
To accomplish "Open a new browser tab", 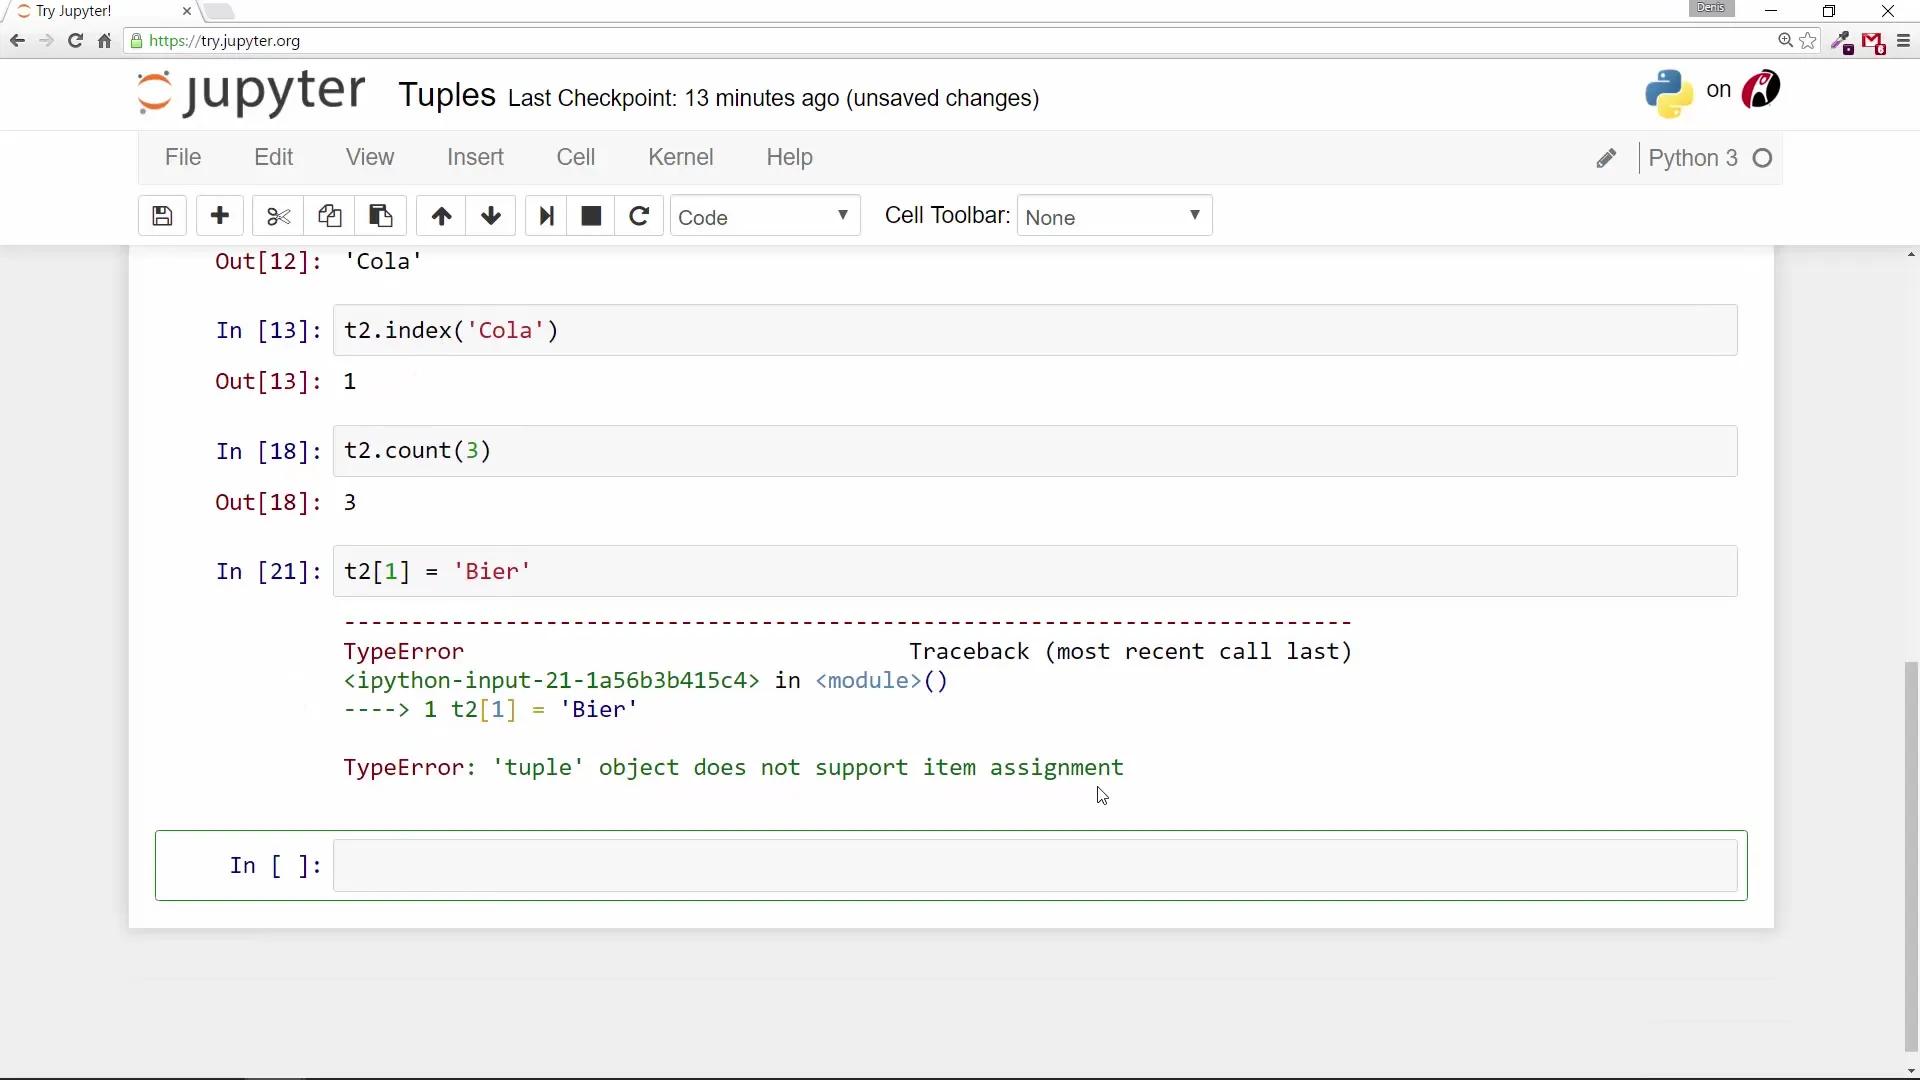I will 219,12.
